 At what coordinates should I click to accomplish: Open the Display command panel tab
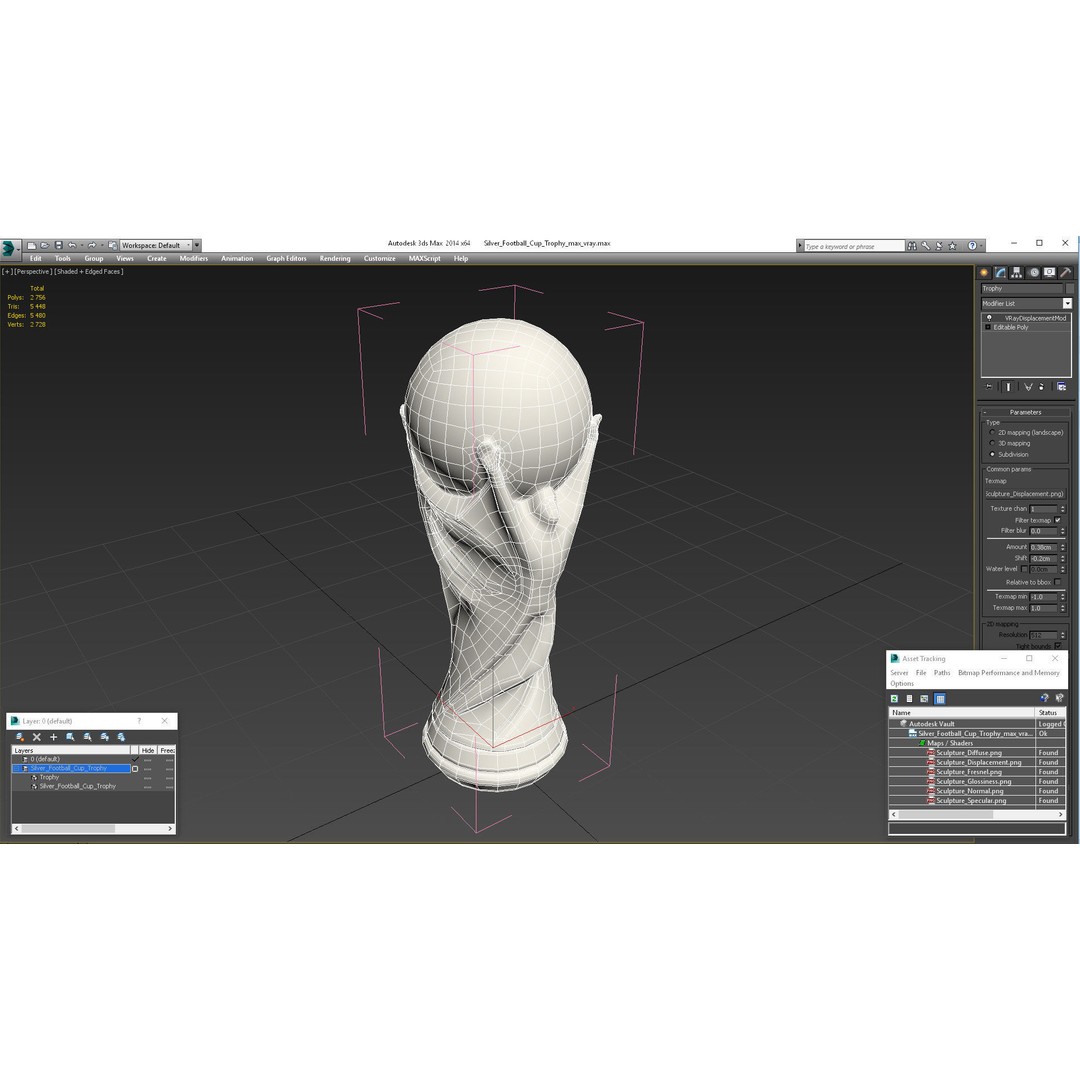pos(1049,273)
